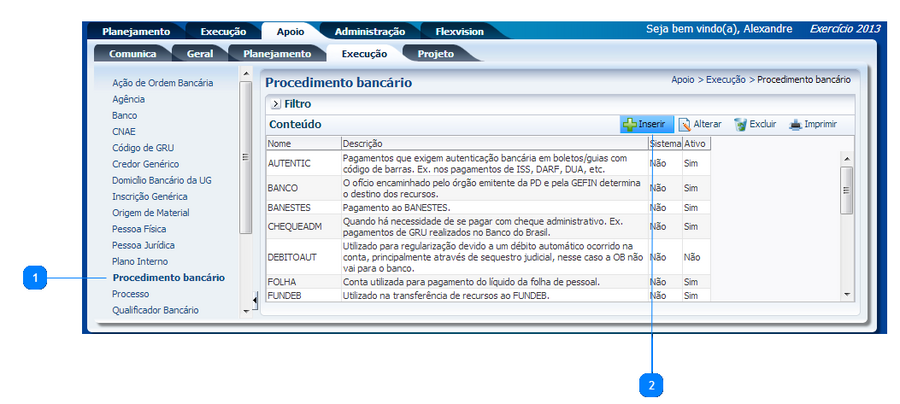Click the Inserir green plus icon
The image size is (900, 404).
630,125
